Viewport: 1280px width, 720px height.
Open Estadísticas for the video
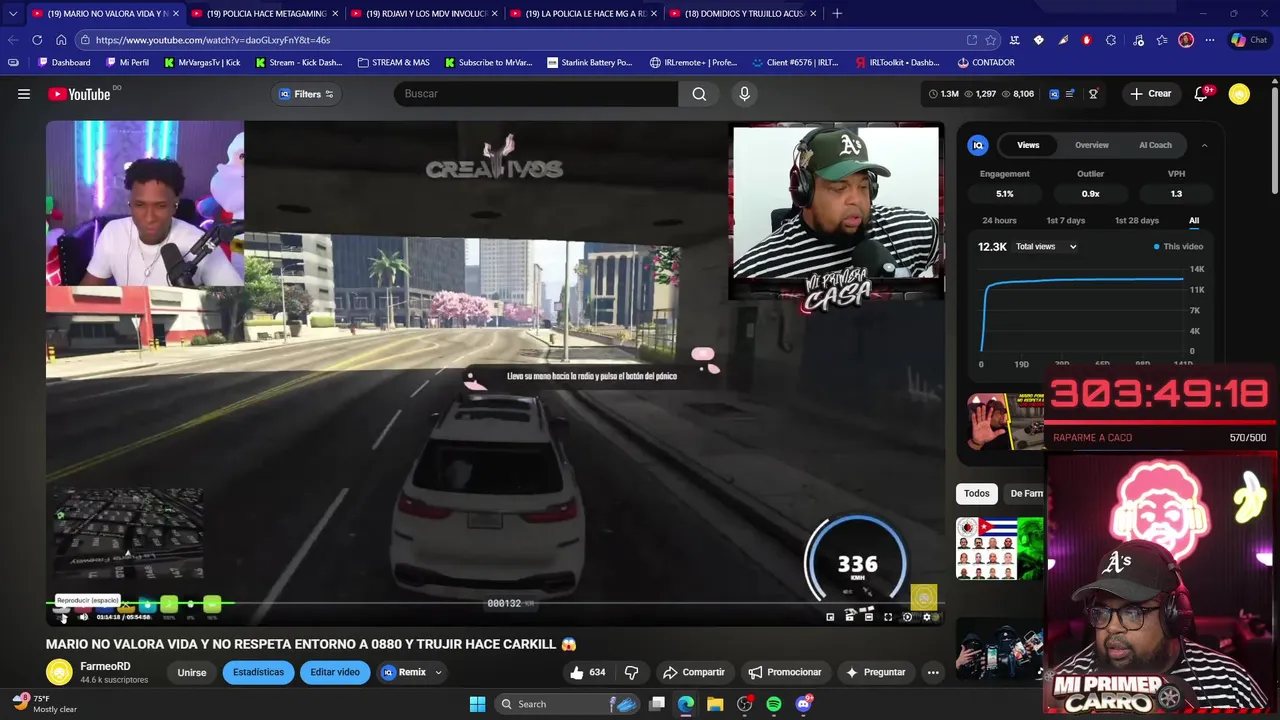(259, 672)
